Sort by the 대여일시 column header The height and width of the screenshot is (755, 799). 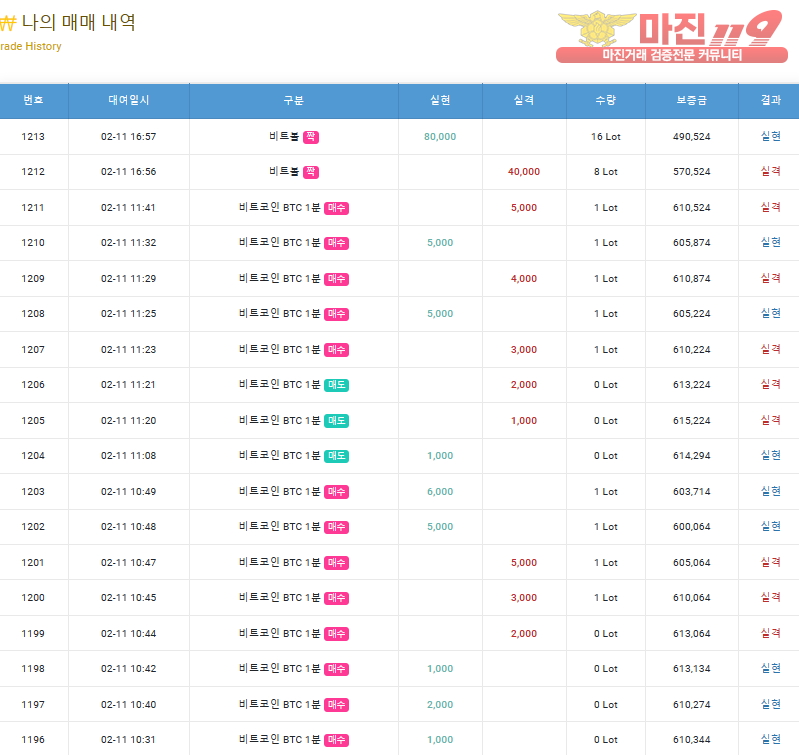click(129, 100)
